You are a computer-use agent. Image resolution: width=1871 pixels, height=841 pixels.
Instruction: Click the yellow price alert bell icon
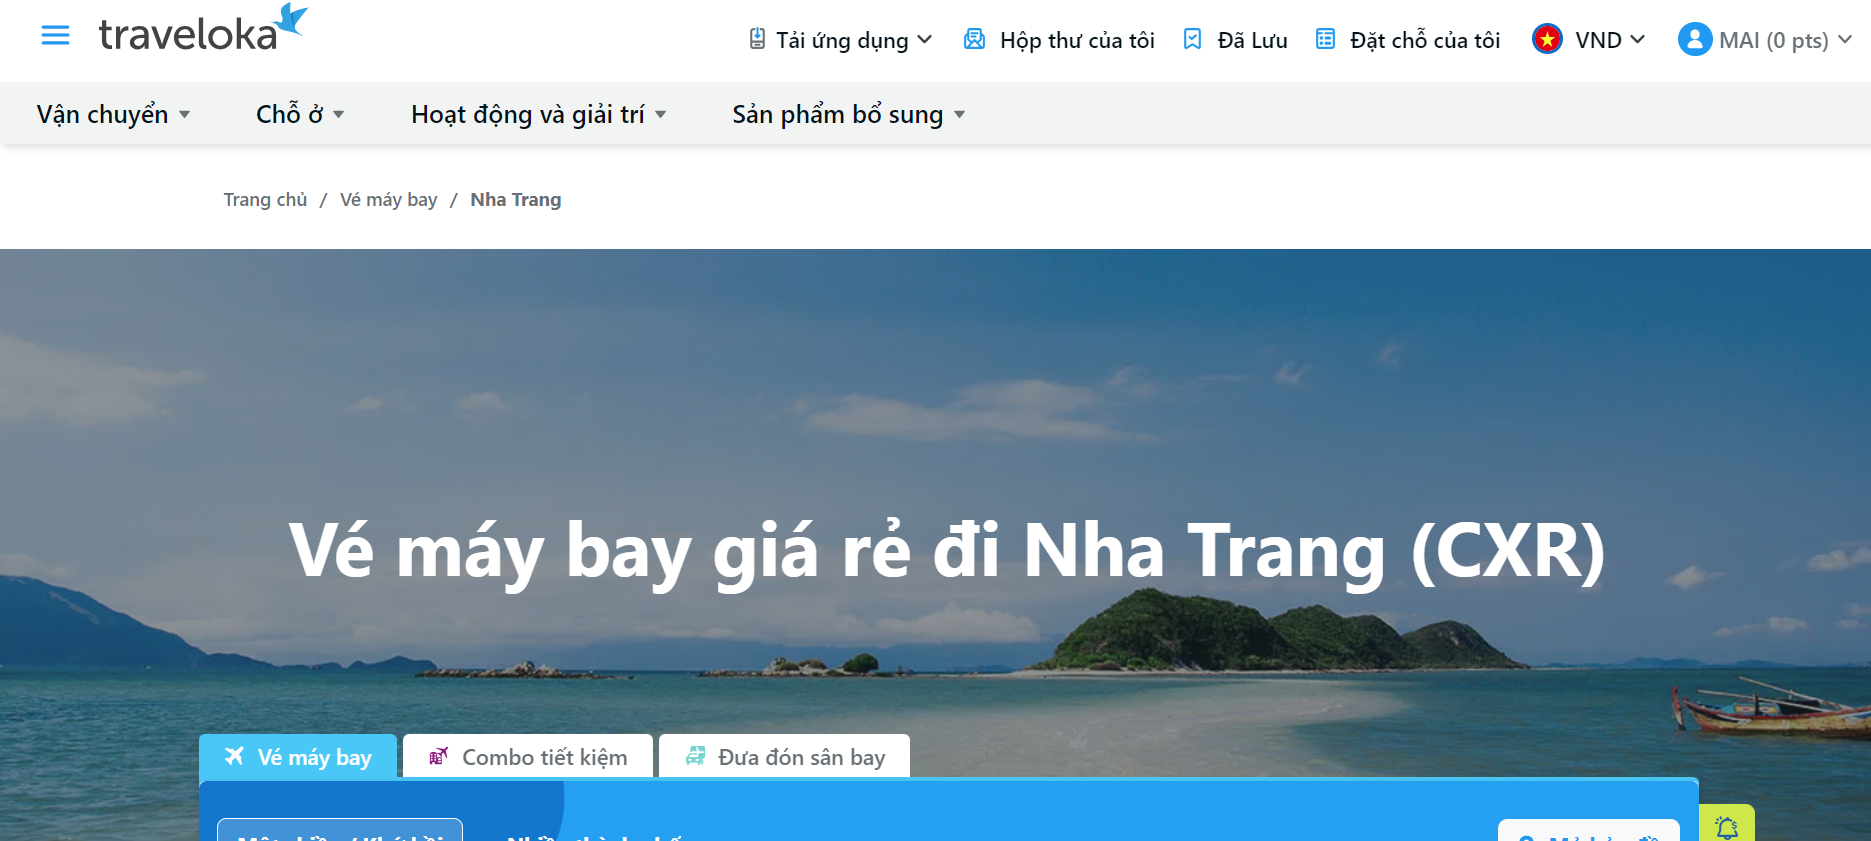tap(1727, 826)
